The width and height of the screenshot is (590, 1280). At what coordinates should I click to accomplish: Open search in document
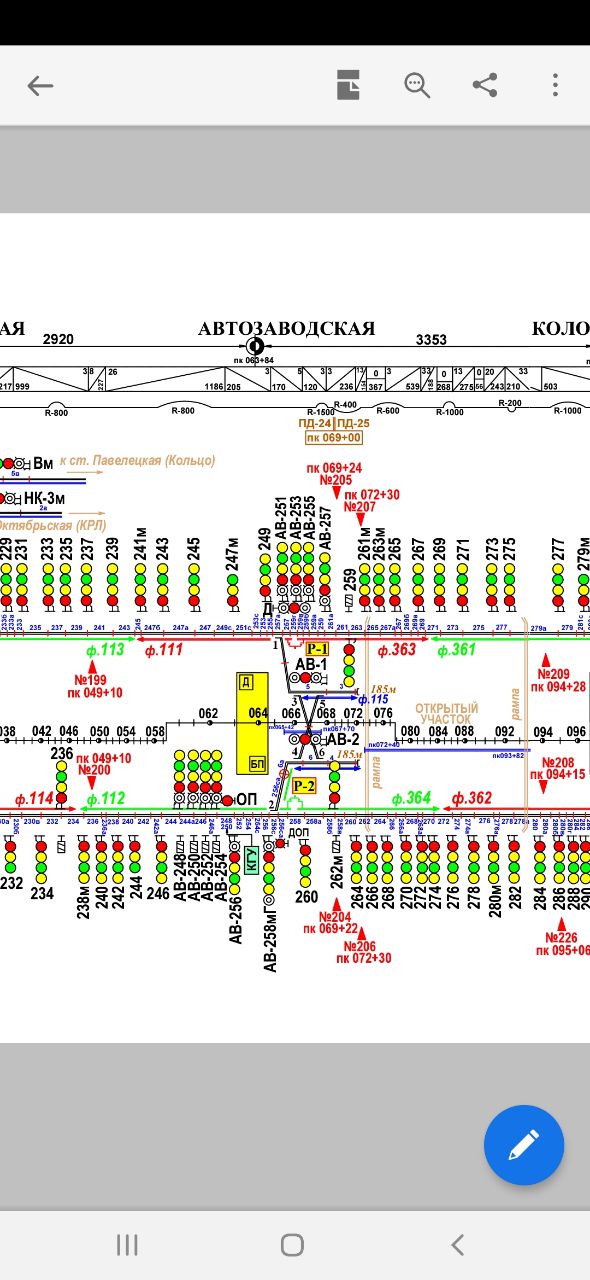coord(417,86)
